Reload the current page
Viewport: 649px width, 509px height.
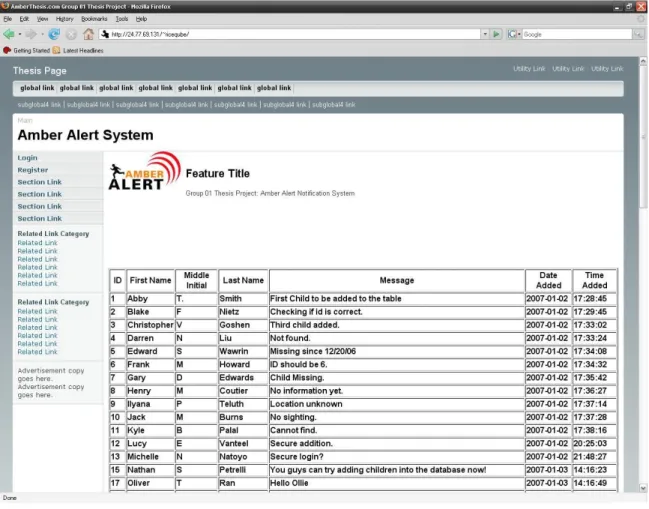(x=54, y=34)
